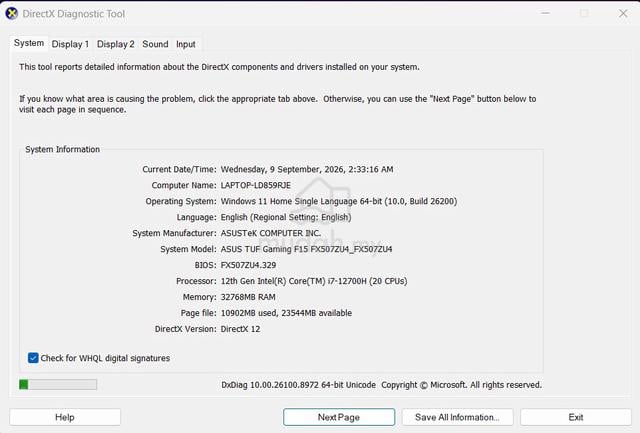This screenshot has width=640, height=433.
Task: Click the i7-12700H processor value
Action: pos(314,281)
